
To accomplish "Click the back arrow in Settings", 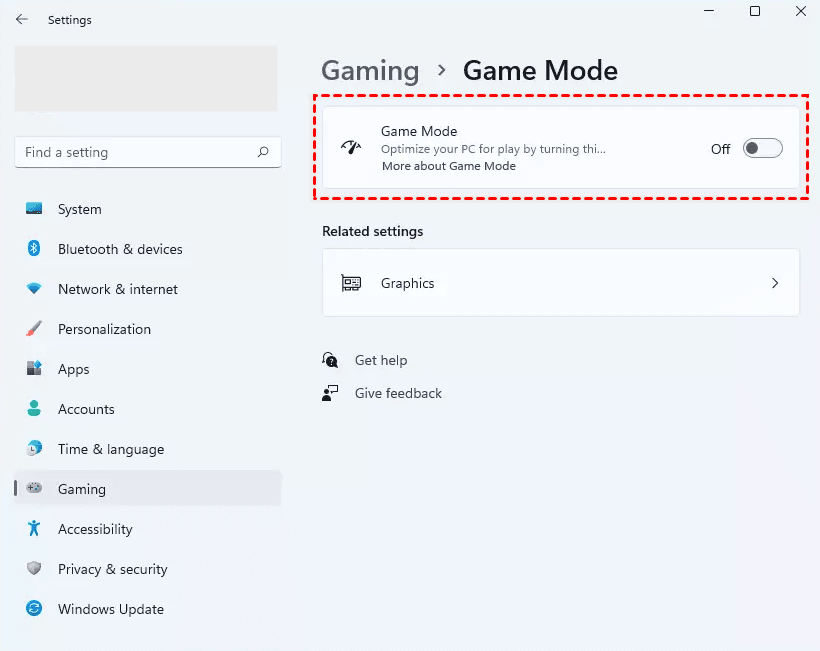I will (22, 19).
